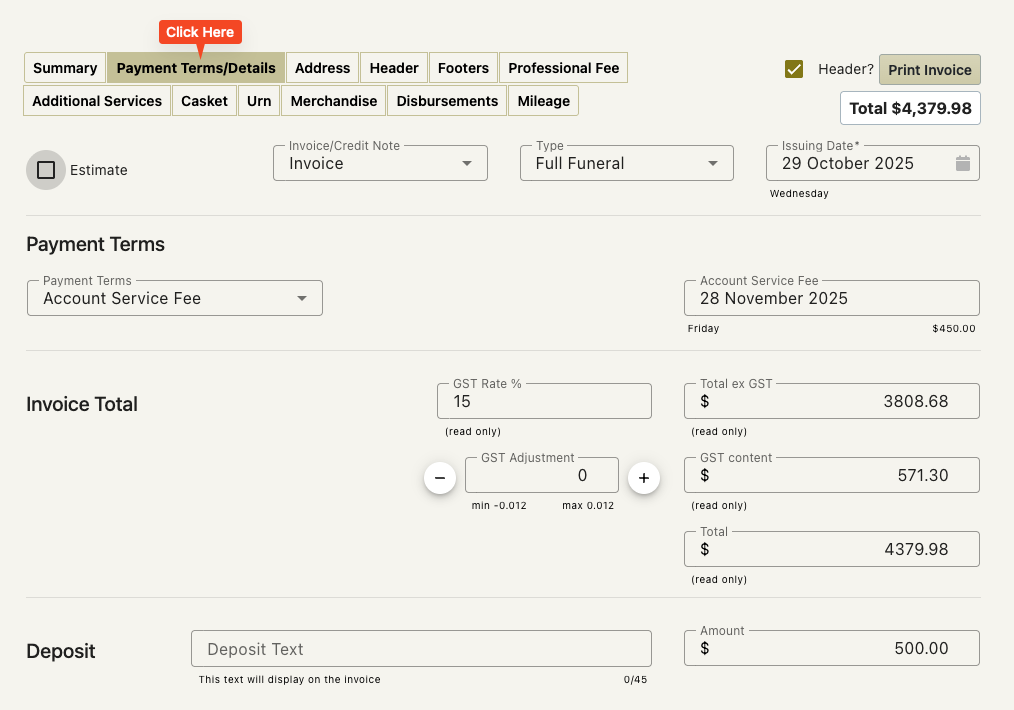Go to the Disbursements tab
Viewport: 1014px width, 710px height.
pos(447,101)
